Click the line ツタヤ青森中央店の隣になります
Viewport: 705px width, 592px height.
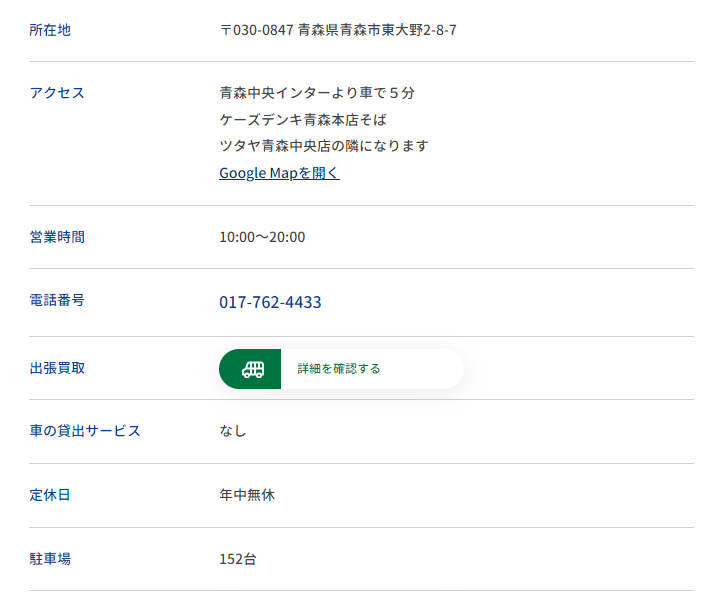point(323,146)
